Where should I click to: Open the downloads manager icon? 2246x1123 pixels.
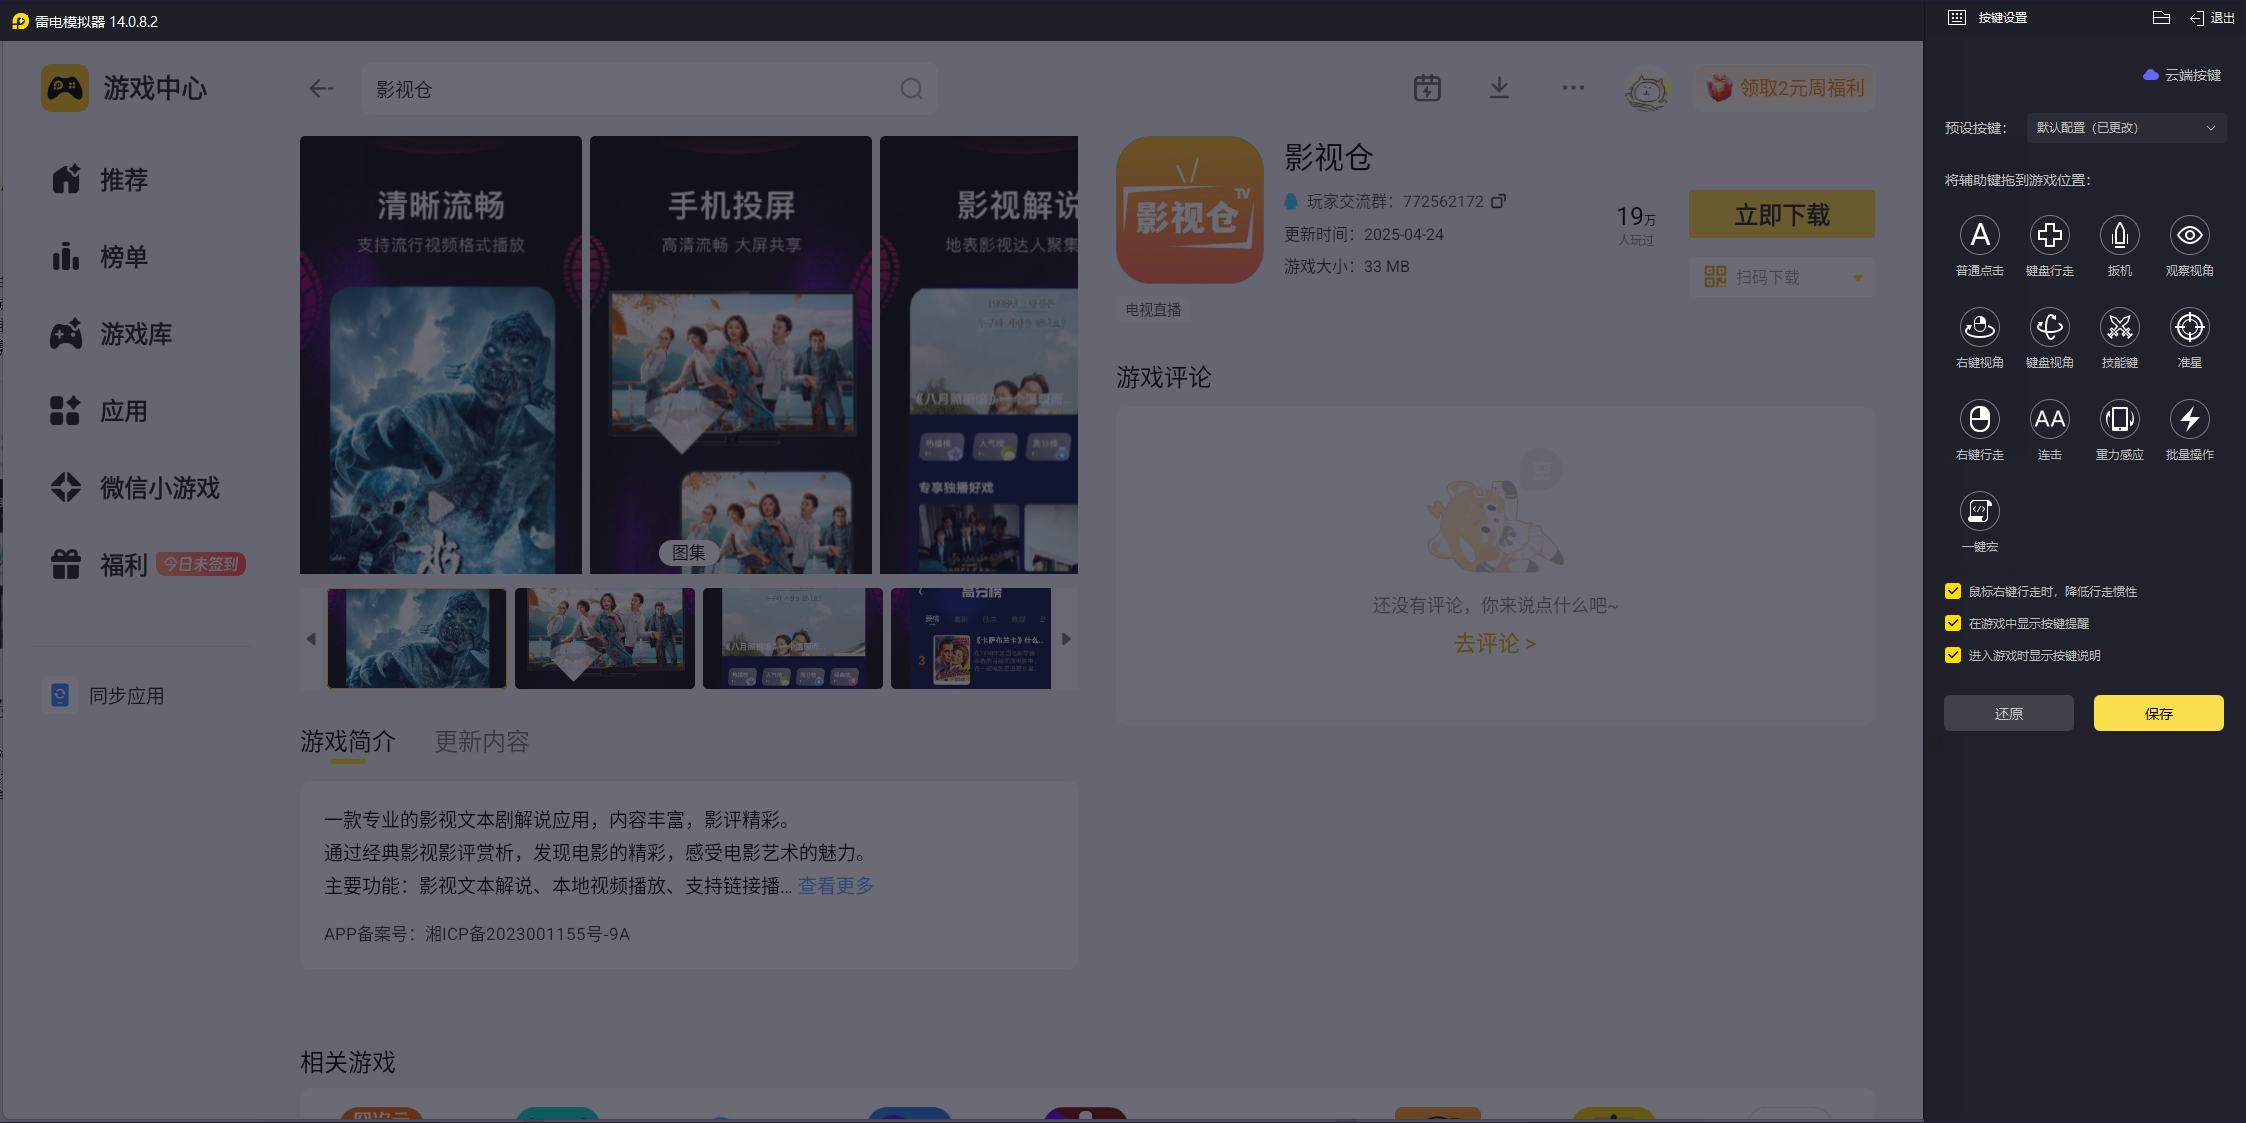[x=1499, y=88]
